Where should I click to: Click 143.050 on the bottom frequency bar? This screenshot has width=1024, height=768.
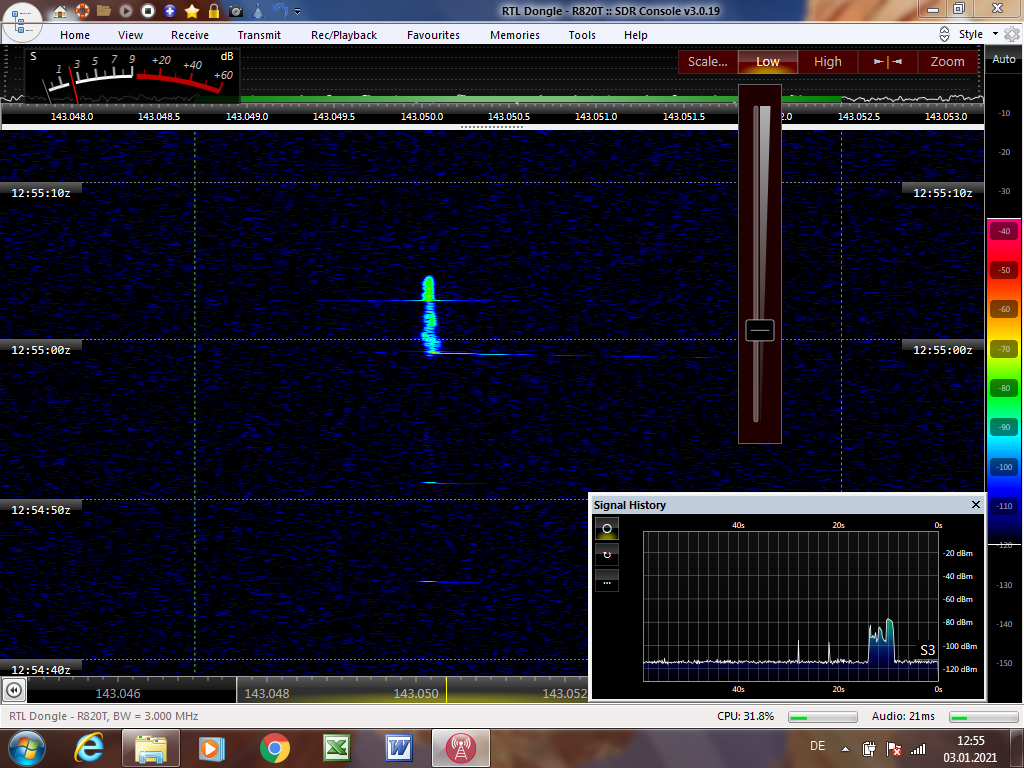pyautogui.click(x=415, y=694)
